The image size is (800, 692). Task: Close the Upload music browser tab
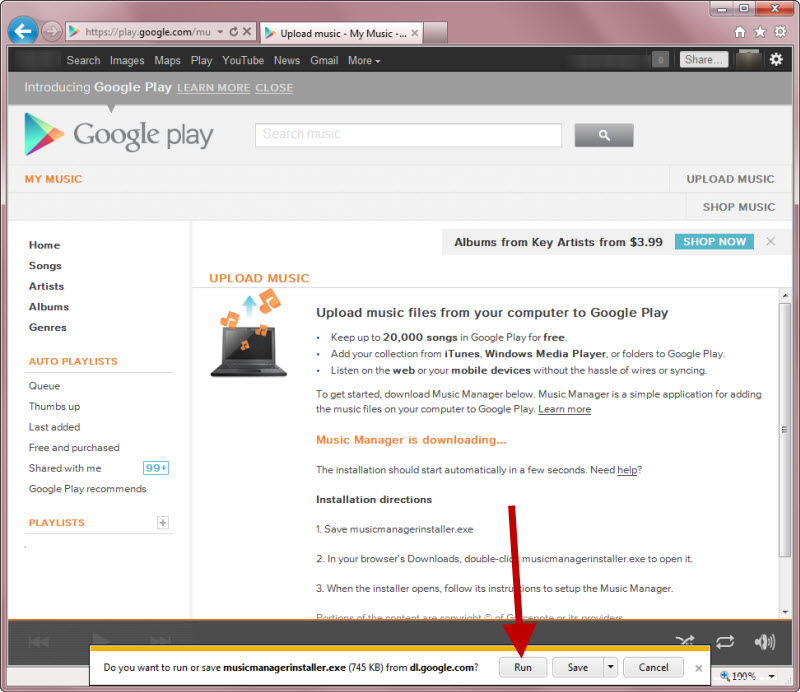point(415,33)
